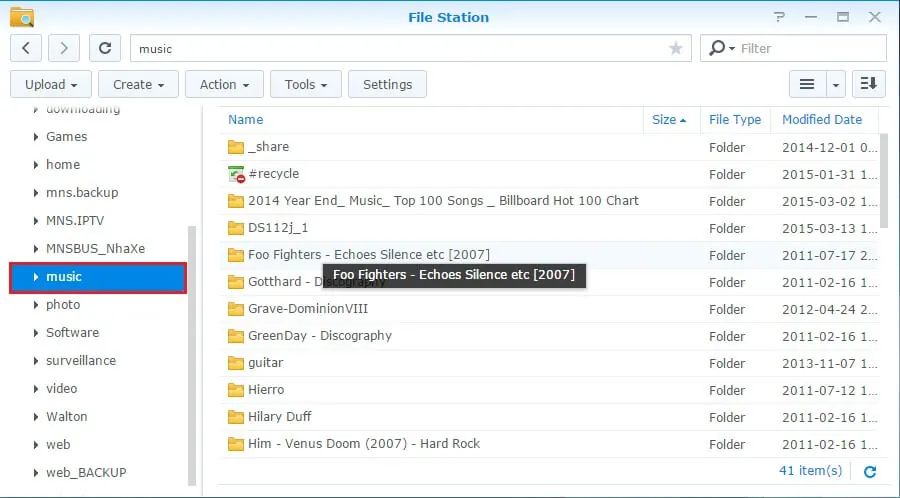900x498 pixels.
Task: Sort by the Modified Date column header
Action: [x=822, y=119]
